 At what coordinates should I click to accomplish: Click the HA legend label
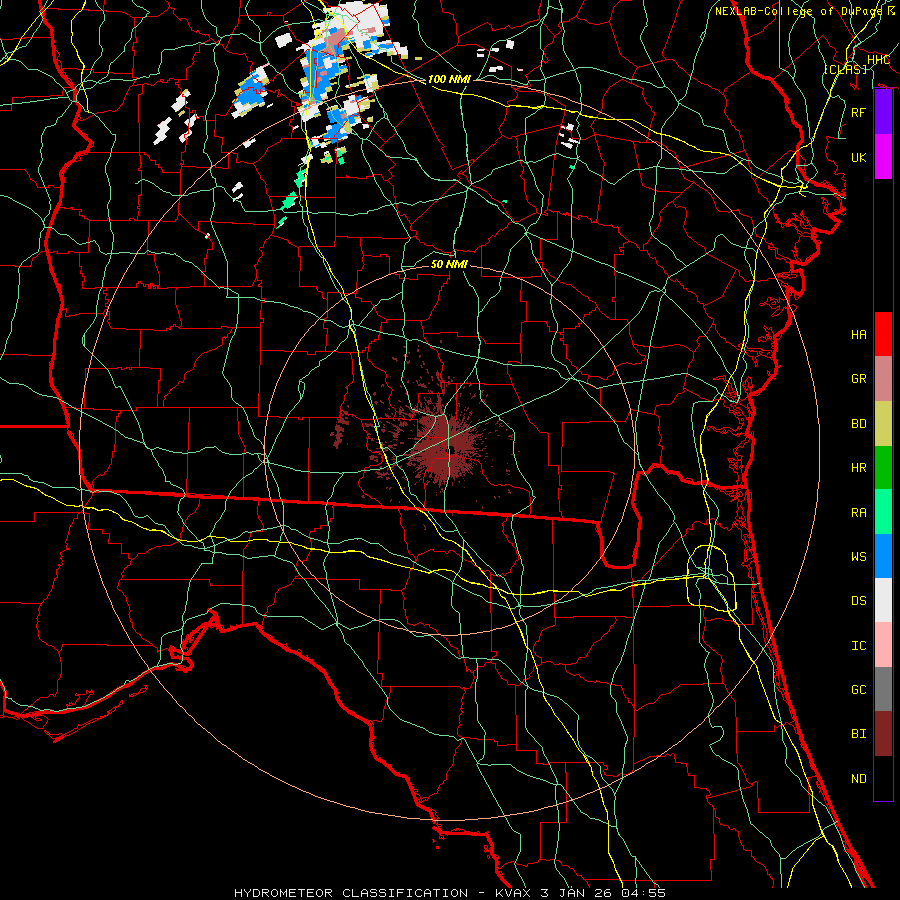pyautogui.click(x=859, y=335)
